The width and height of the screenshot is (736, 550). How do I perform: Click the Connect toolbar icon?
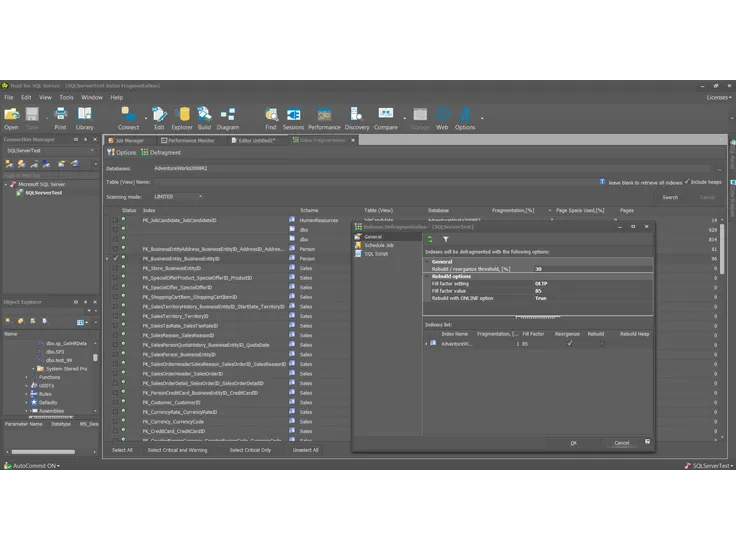coord(128,114)
